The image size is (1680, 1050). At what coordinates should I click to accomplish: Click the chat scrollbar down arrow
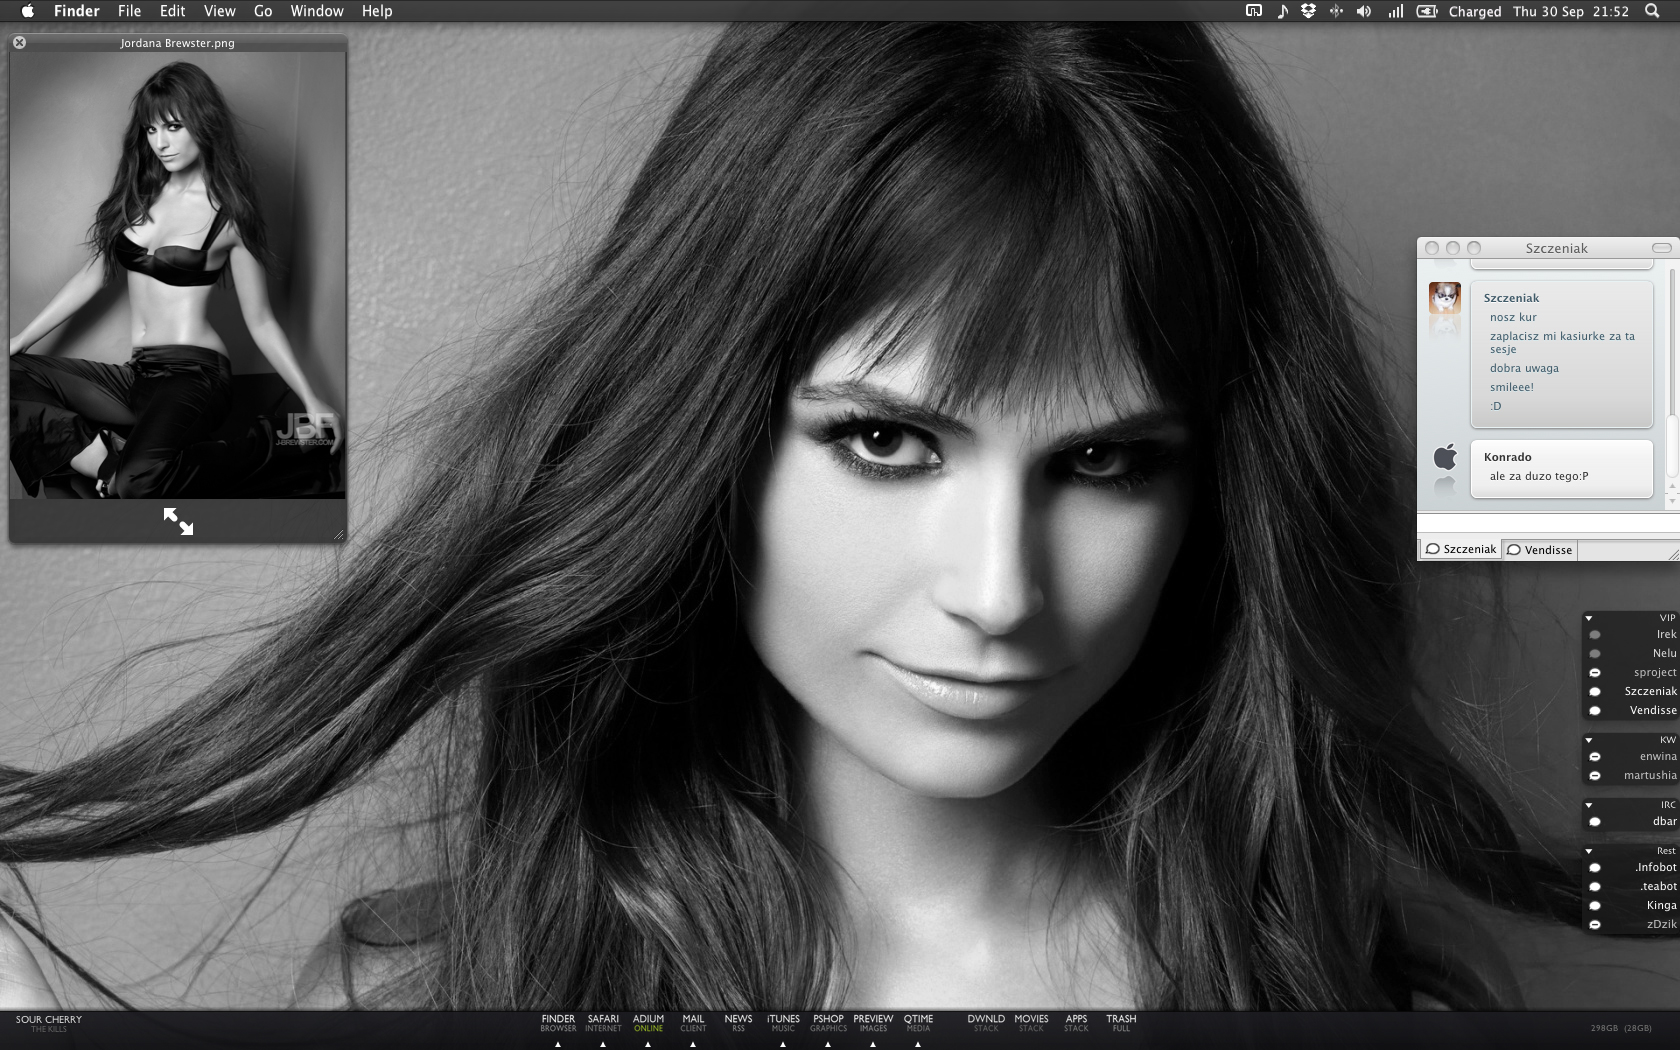[1672, 500]
